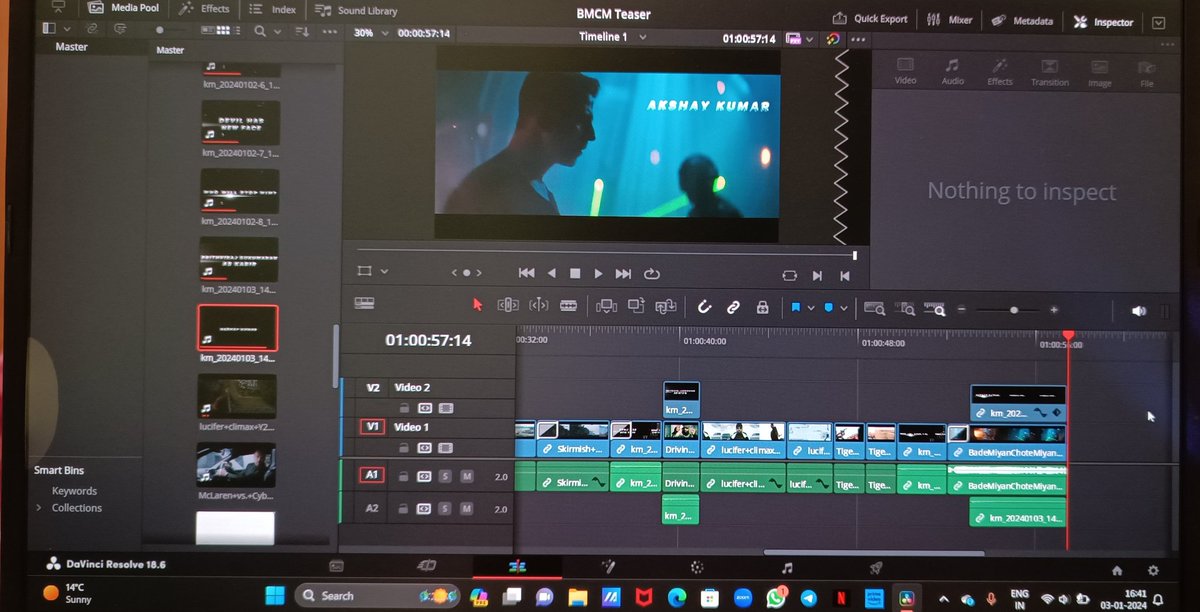Open the Fairlight page icon
The height and width of the screenshot is (612, 1200).
(x=787, y=567)
